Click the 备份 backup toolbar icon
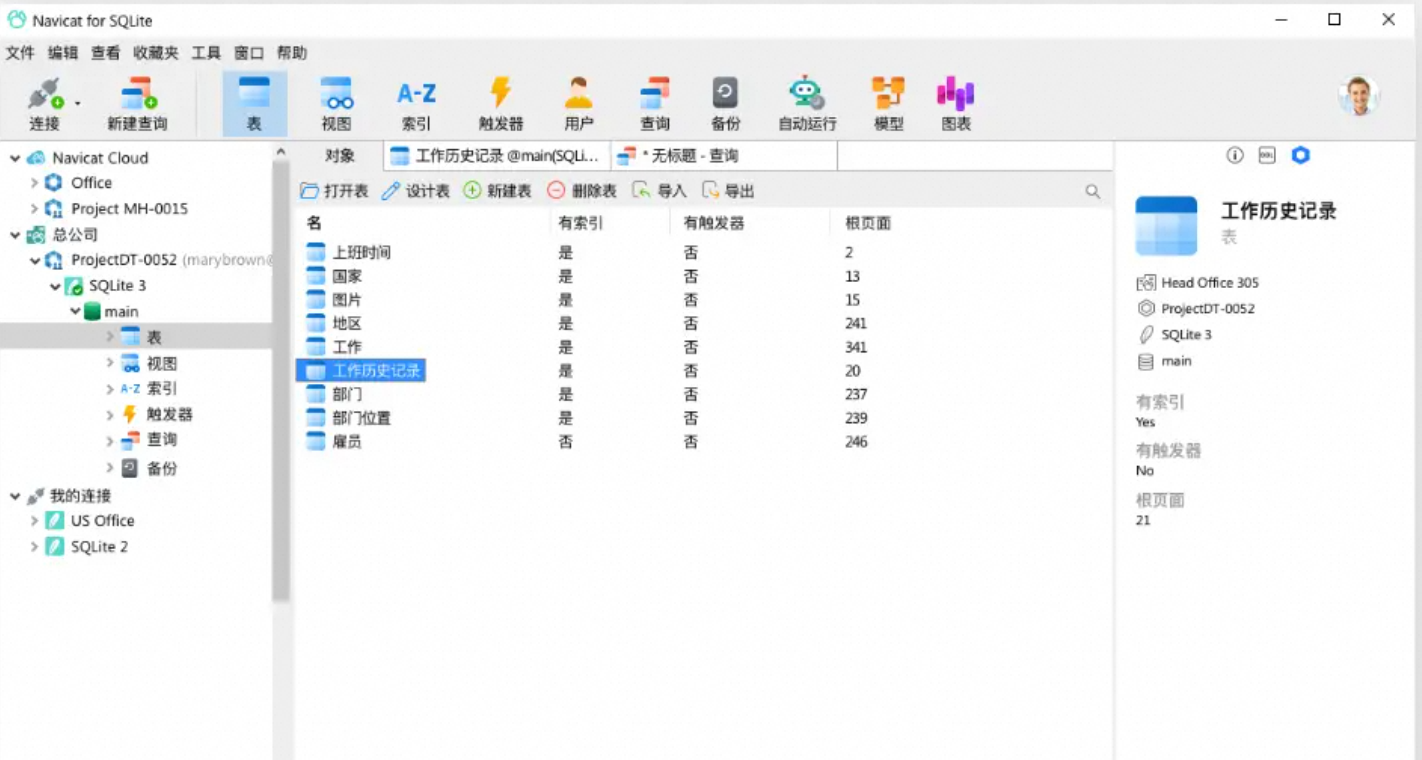The width and height of the screenshot is (1422, 760). pos(725,104)
